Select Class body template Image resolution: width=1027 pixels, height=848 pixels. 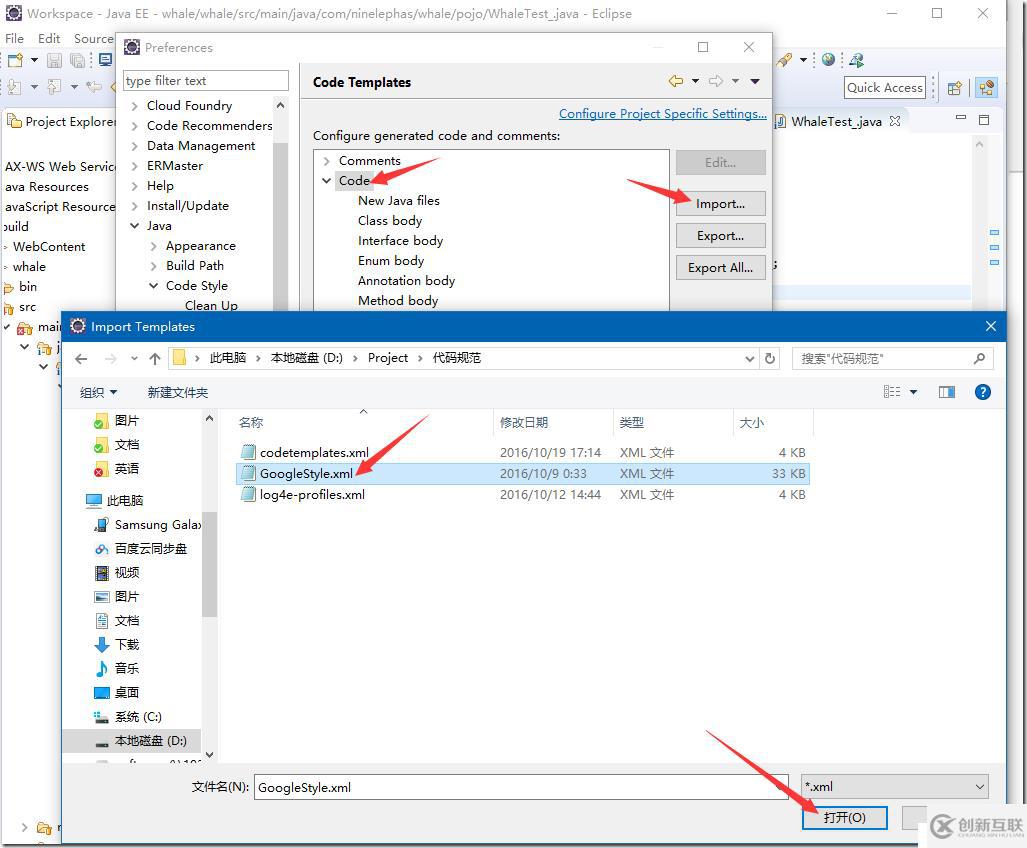pos(390,221)
